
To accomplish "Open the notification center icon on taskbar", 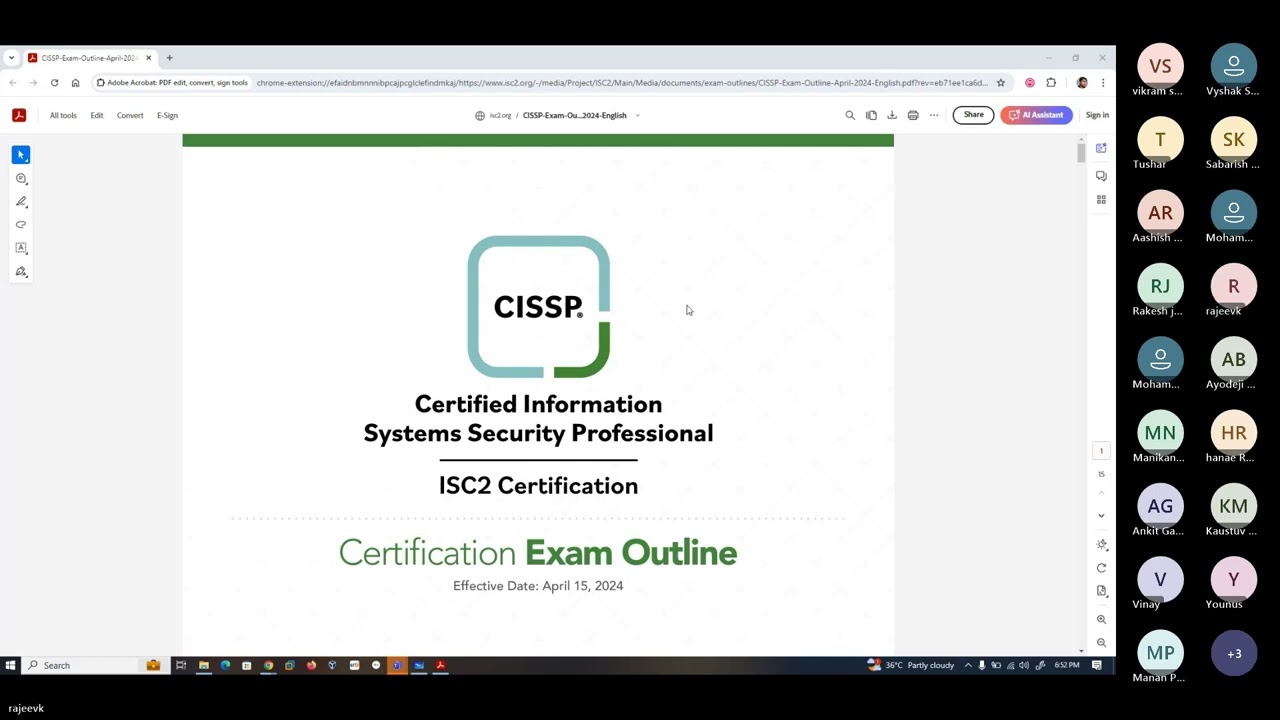I will coord(1097,665).
